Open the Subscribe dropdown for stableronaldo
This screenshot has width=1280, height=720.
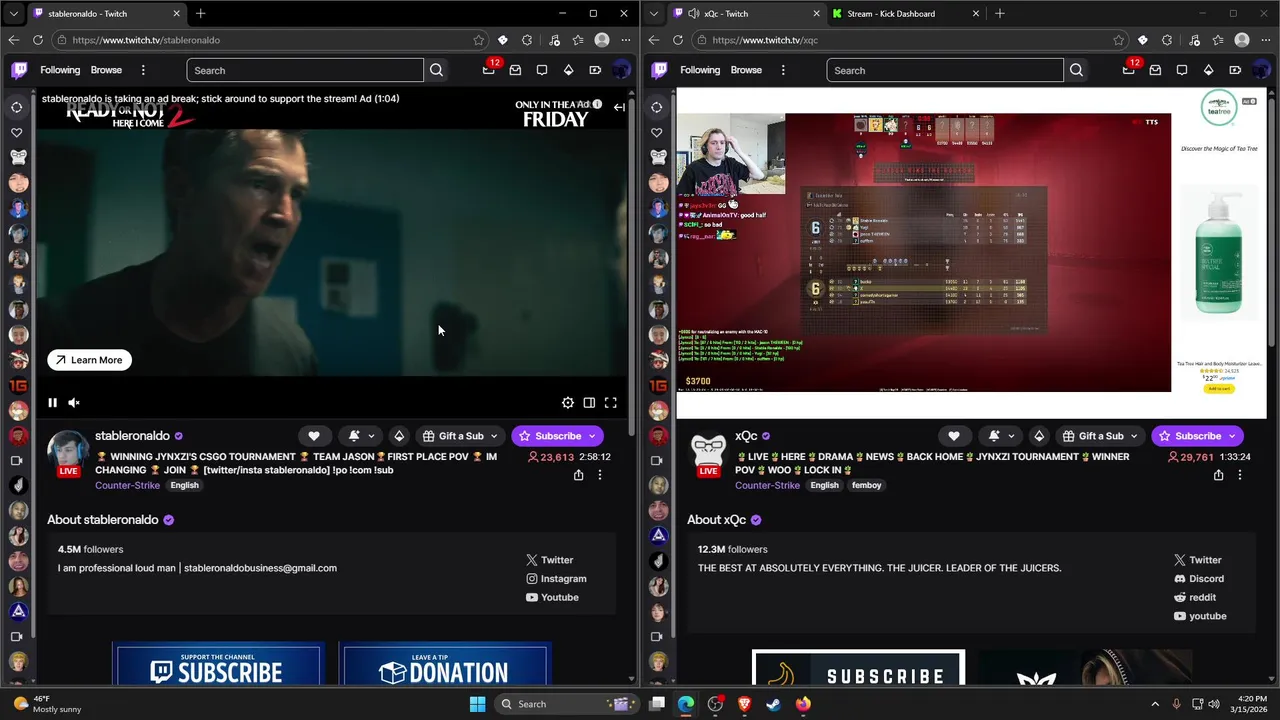click(557, 436)
